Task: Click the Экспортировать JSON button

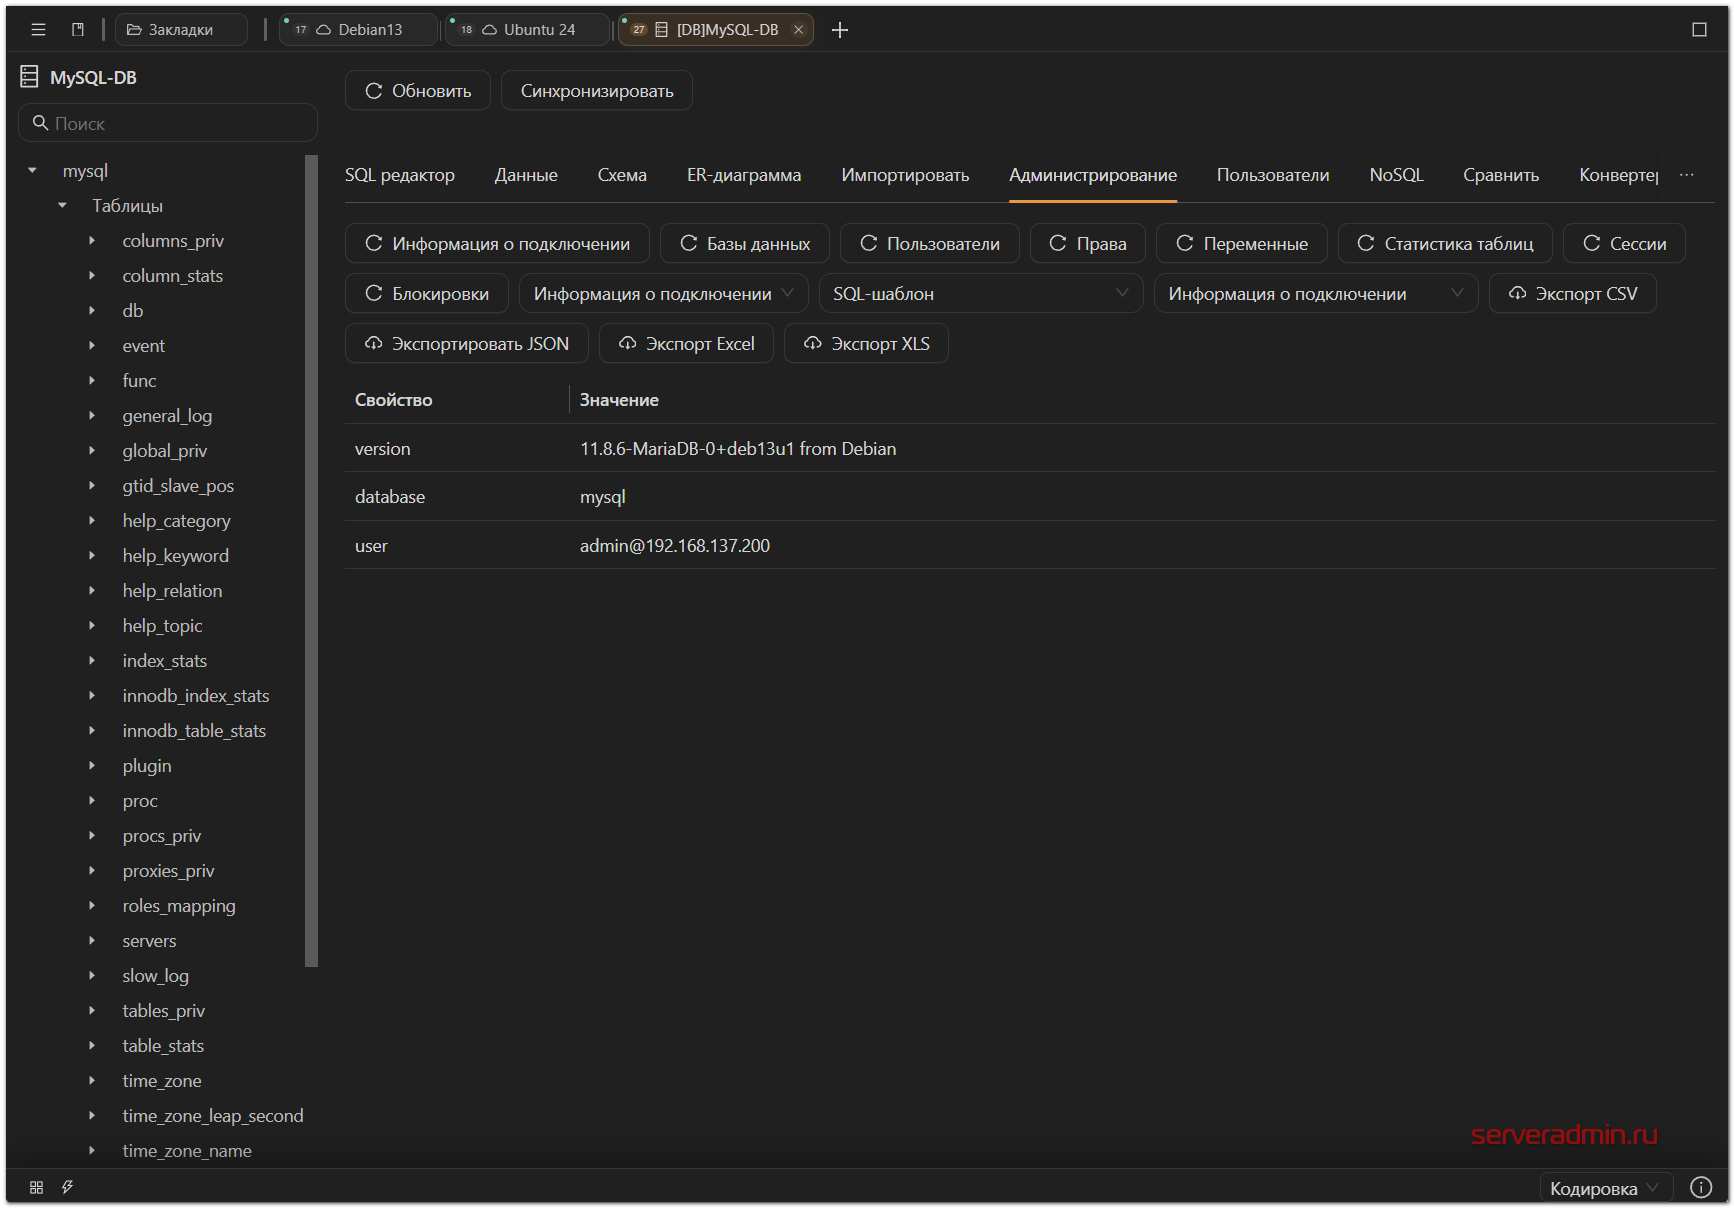Action: 467,343
